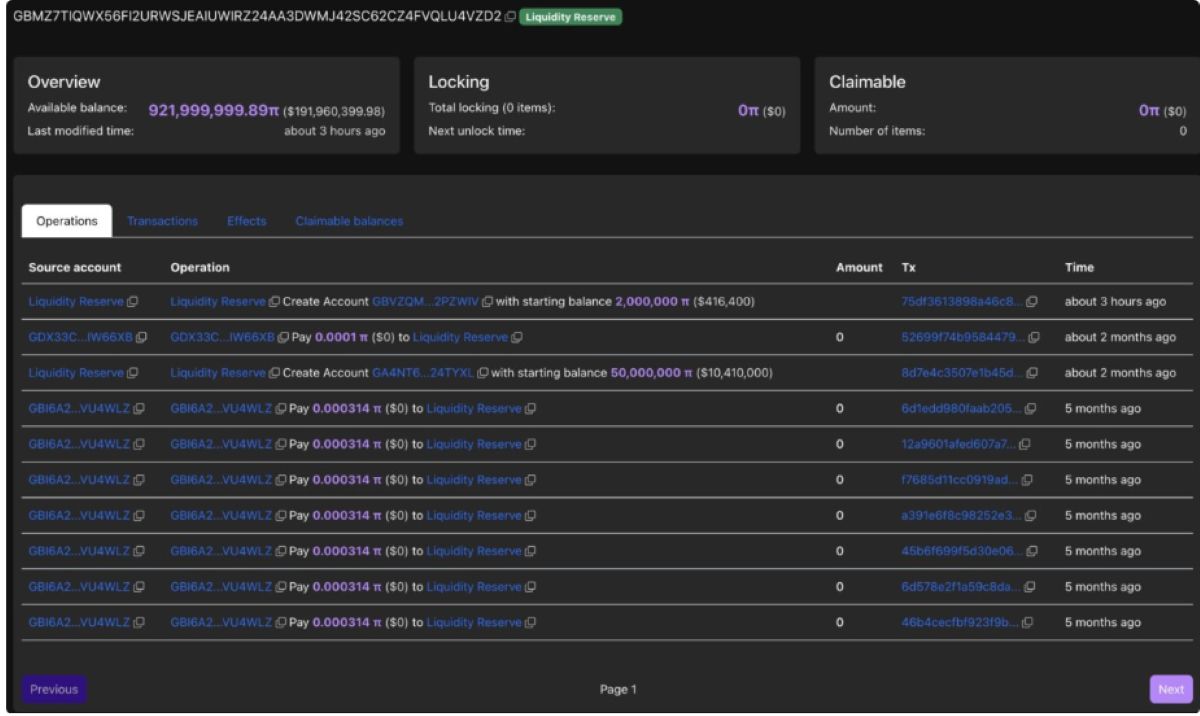Image resolution: width=1200 pixels, height=716 pixels.
Task: Switch to the Transactions tab
Action: (162, 221)
